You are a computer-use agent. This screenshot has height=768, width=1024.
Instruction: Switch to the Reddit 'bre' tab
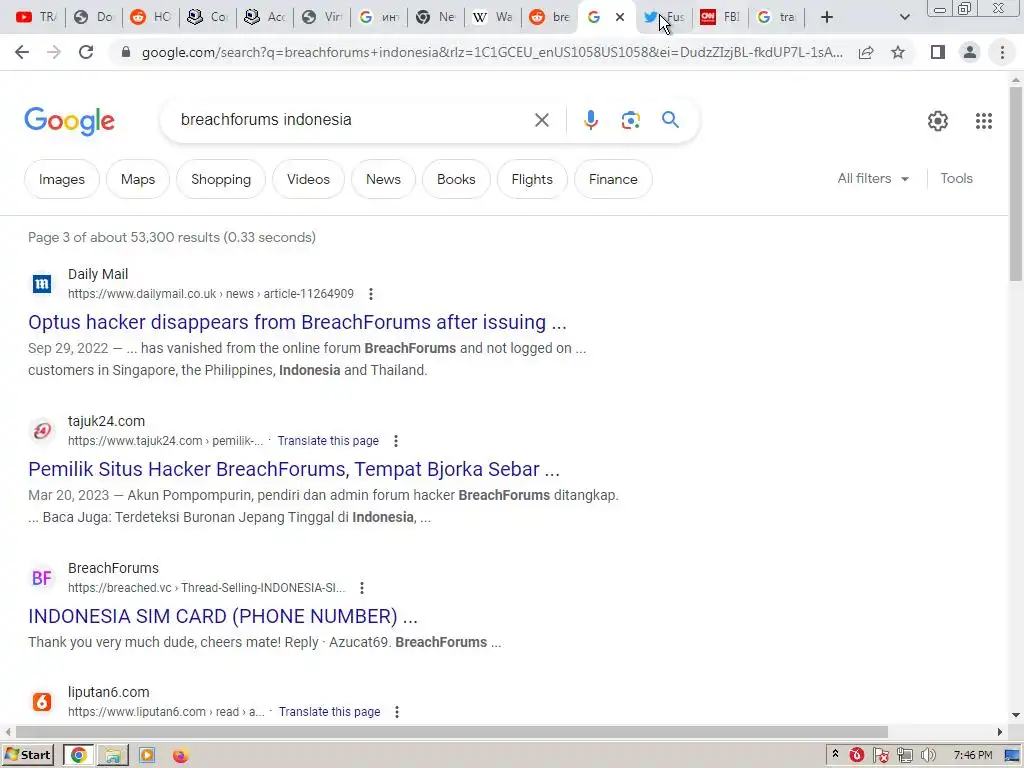coord(549,18)
